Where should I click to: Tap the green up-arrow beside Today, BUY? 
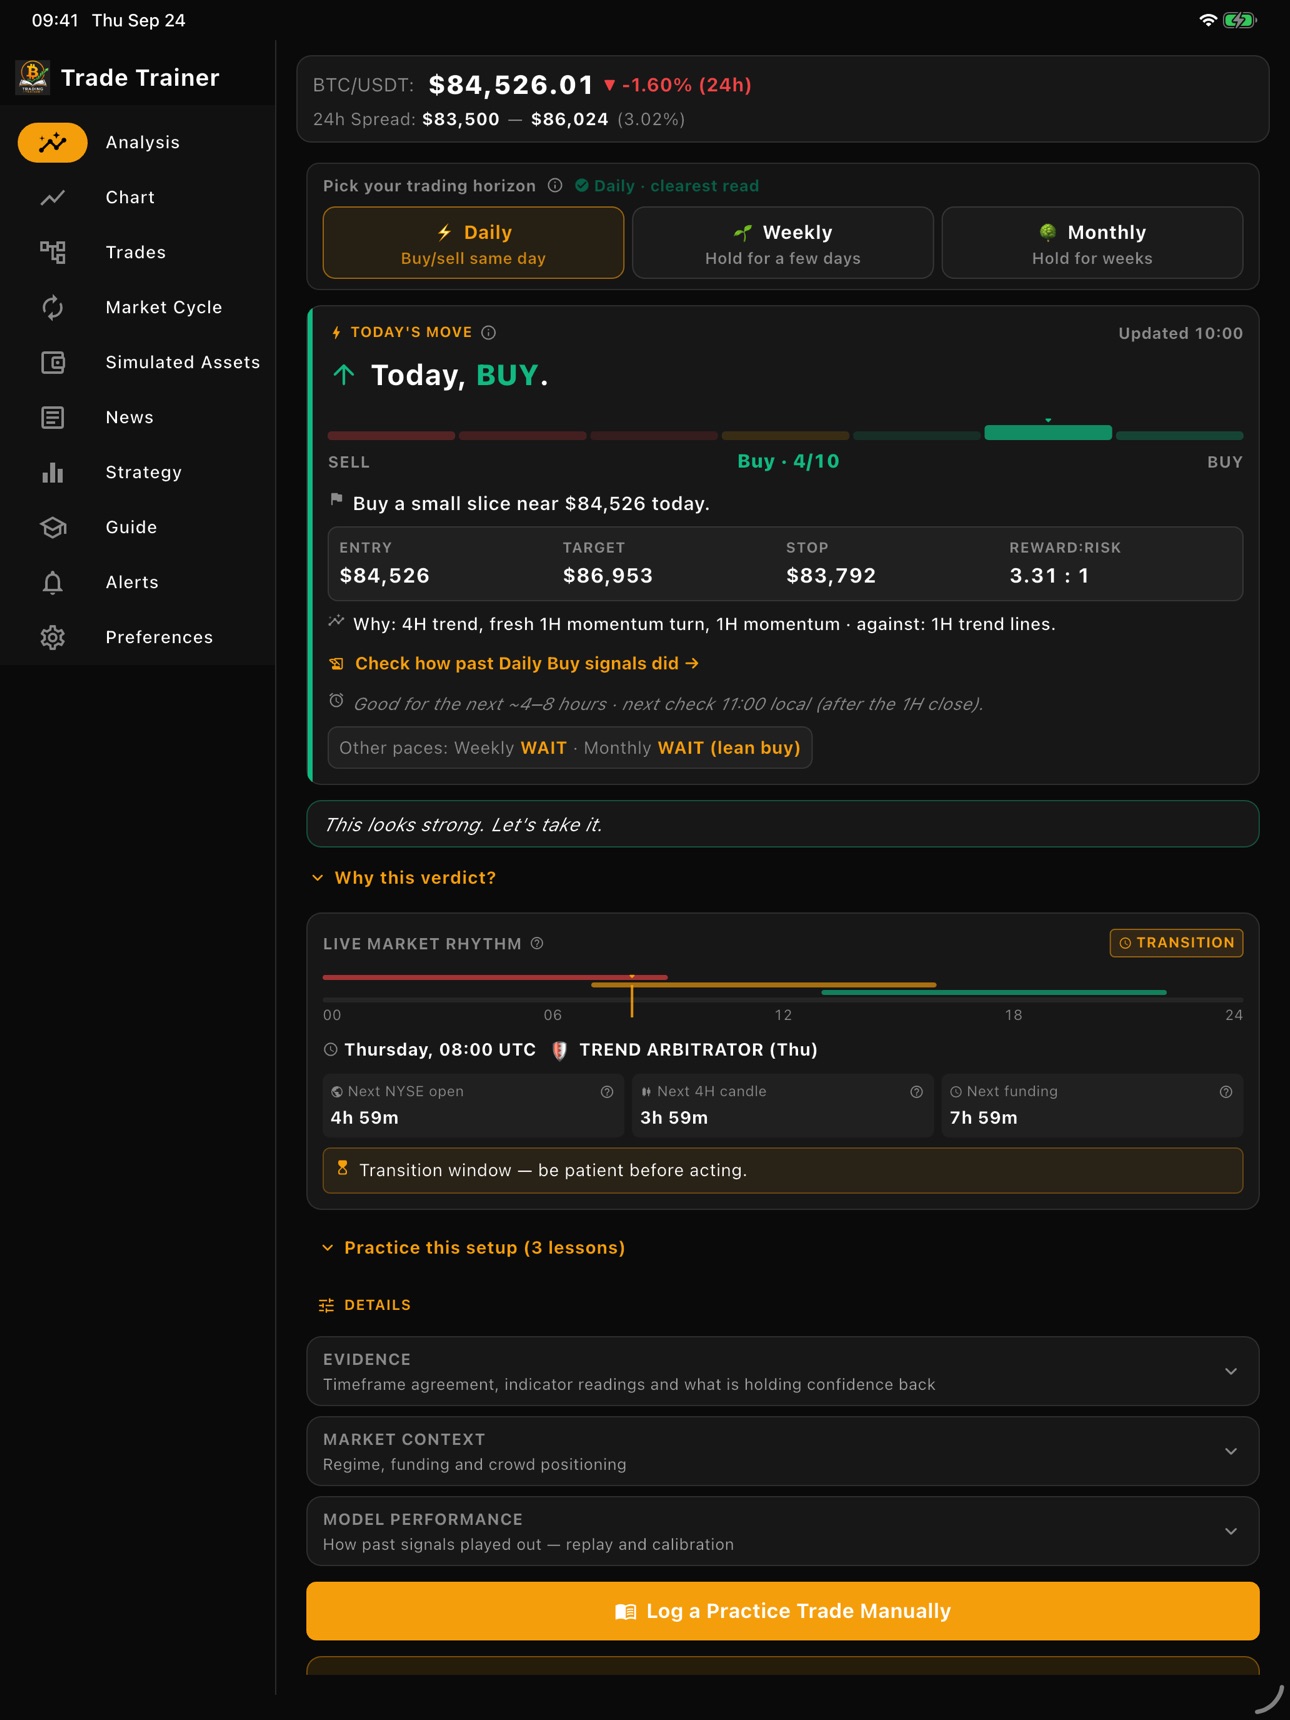(x=344, y=375)
